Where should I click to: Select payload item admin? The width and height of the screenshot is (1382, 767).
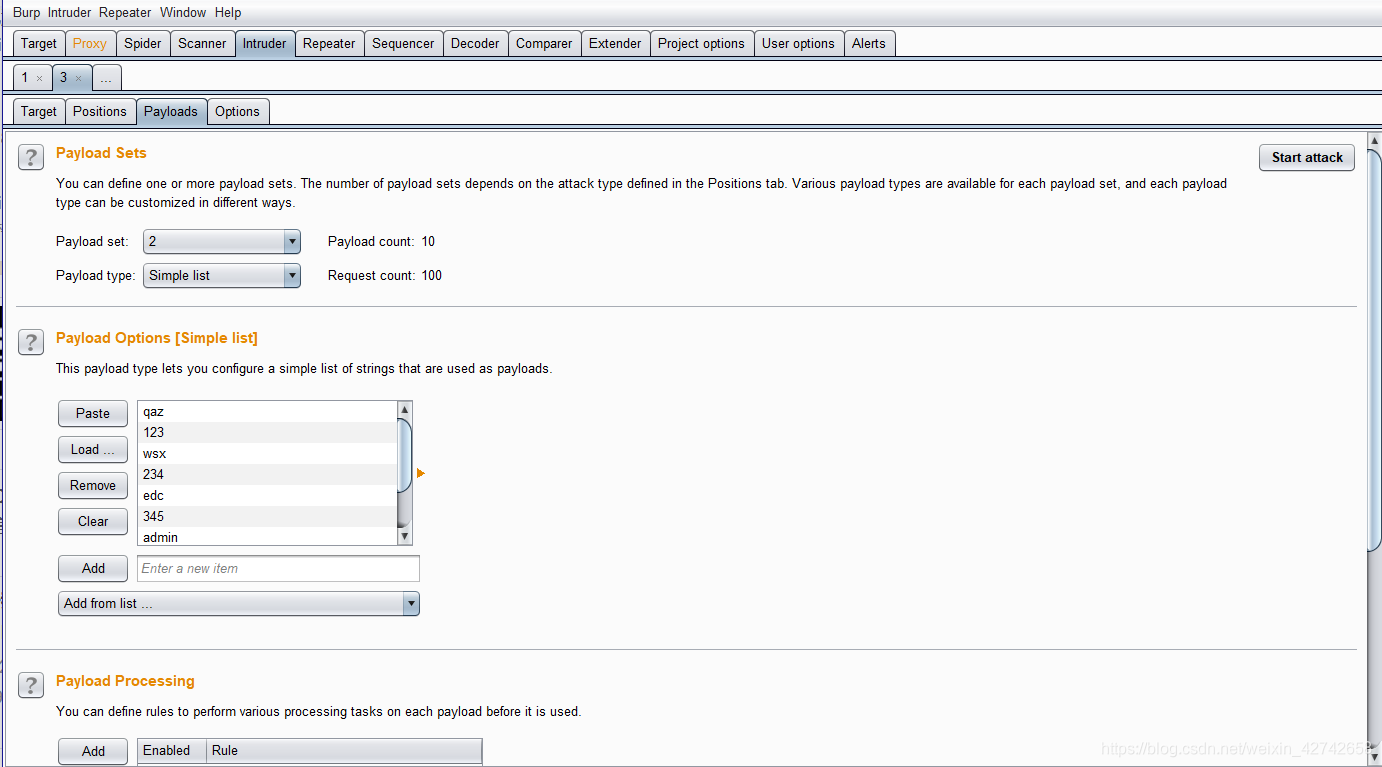click(x=267, y=537)
